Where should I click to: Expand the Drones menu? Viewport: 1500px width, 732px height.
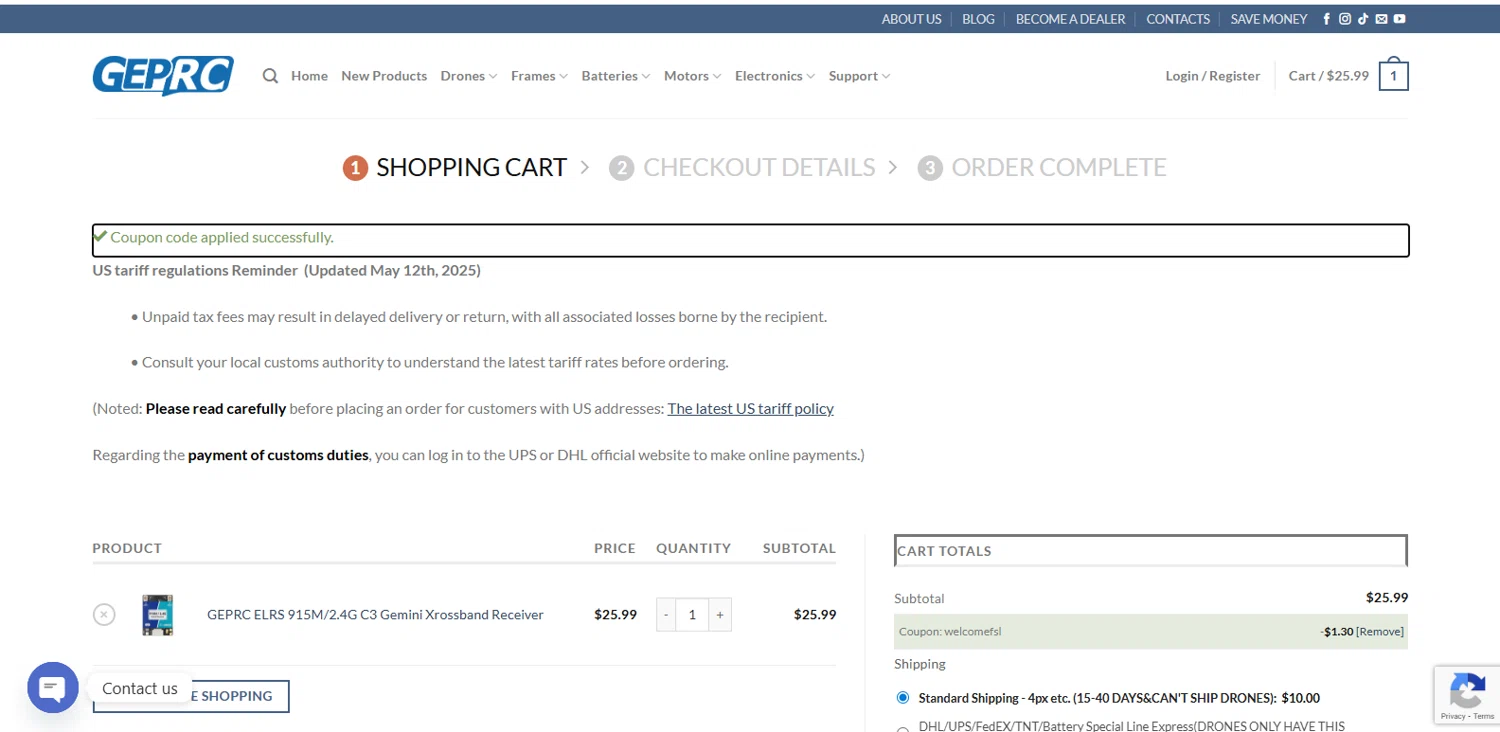(468, 76)
